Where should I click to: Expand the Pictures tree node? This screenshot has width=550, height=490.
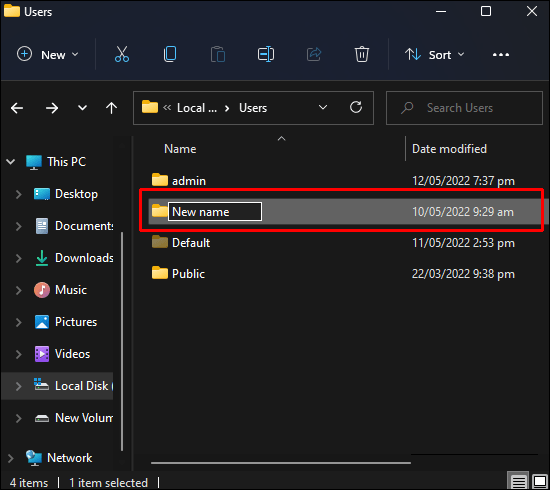coord(19,322)
